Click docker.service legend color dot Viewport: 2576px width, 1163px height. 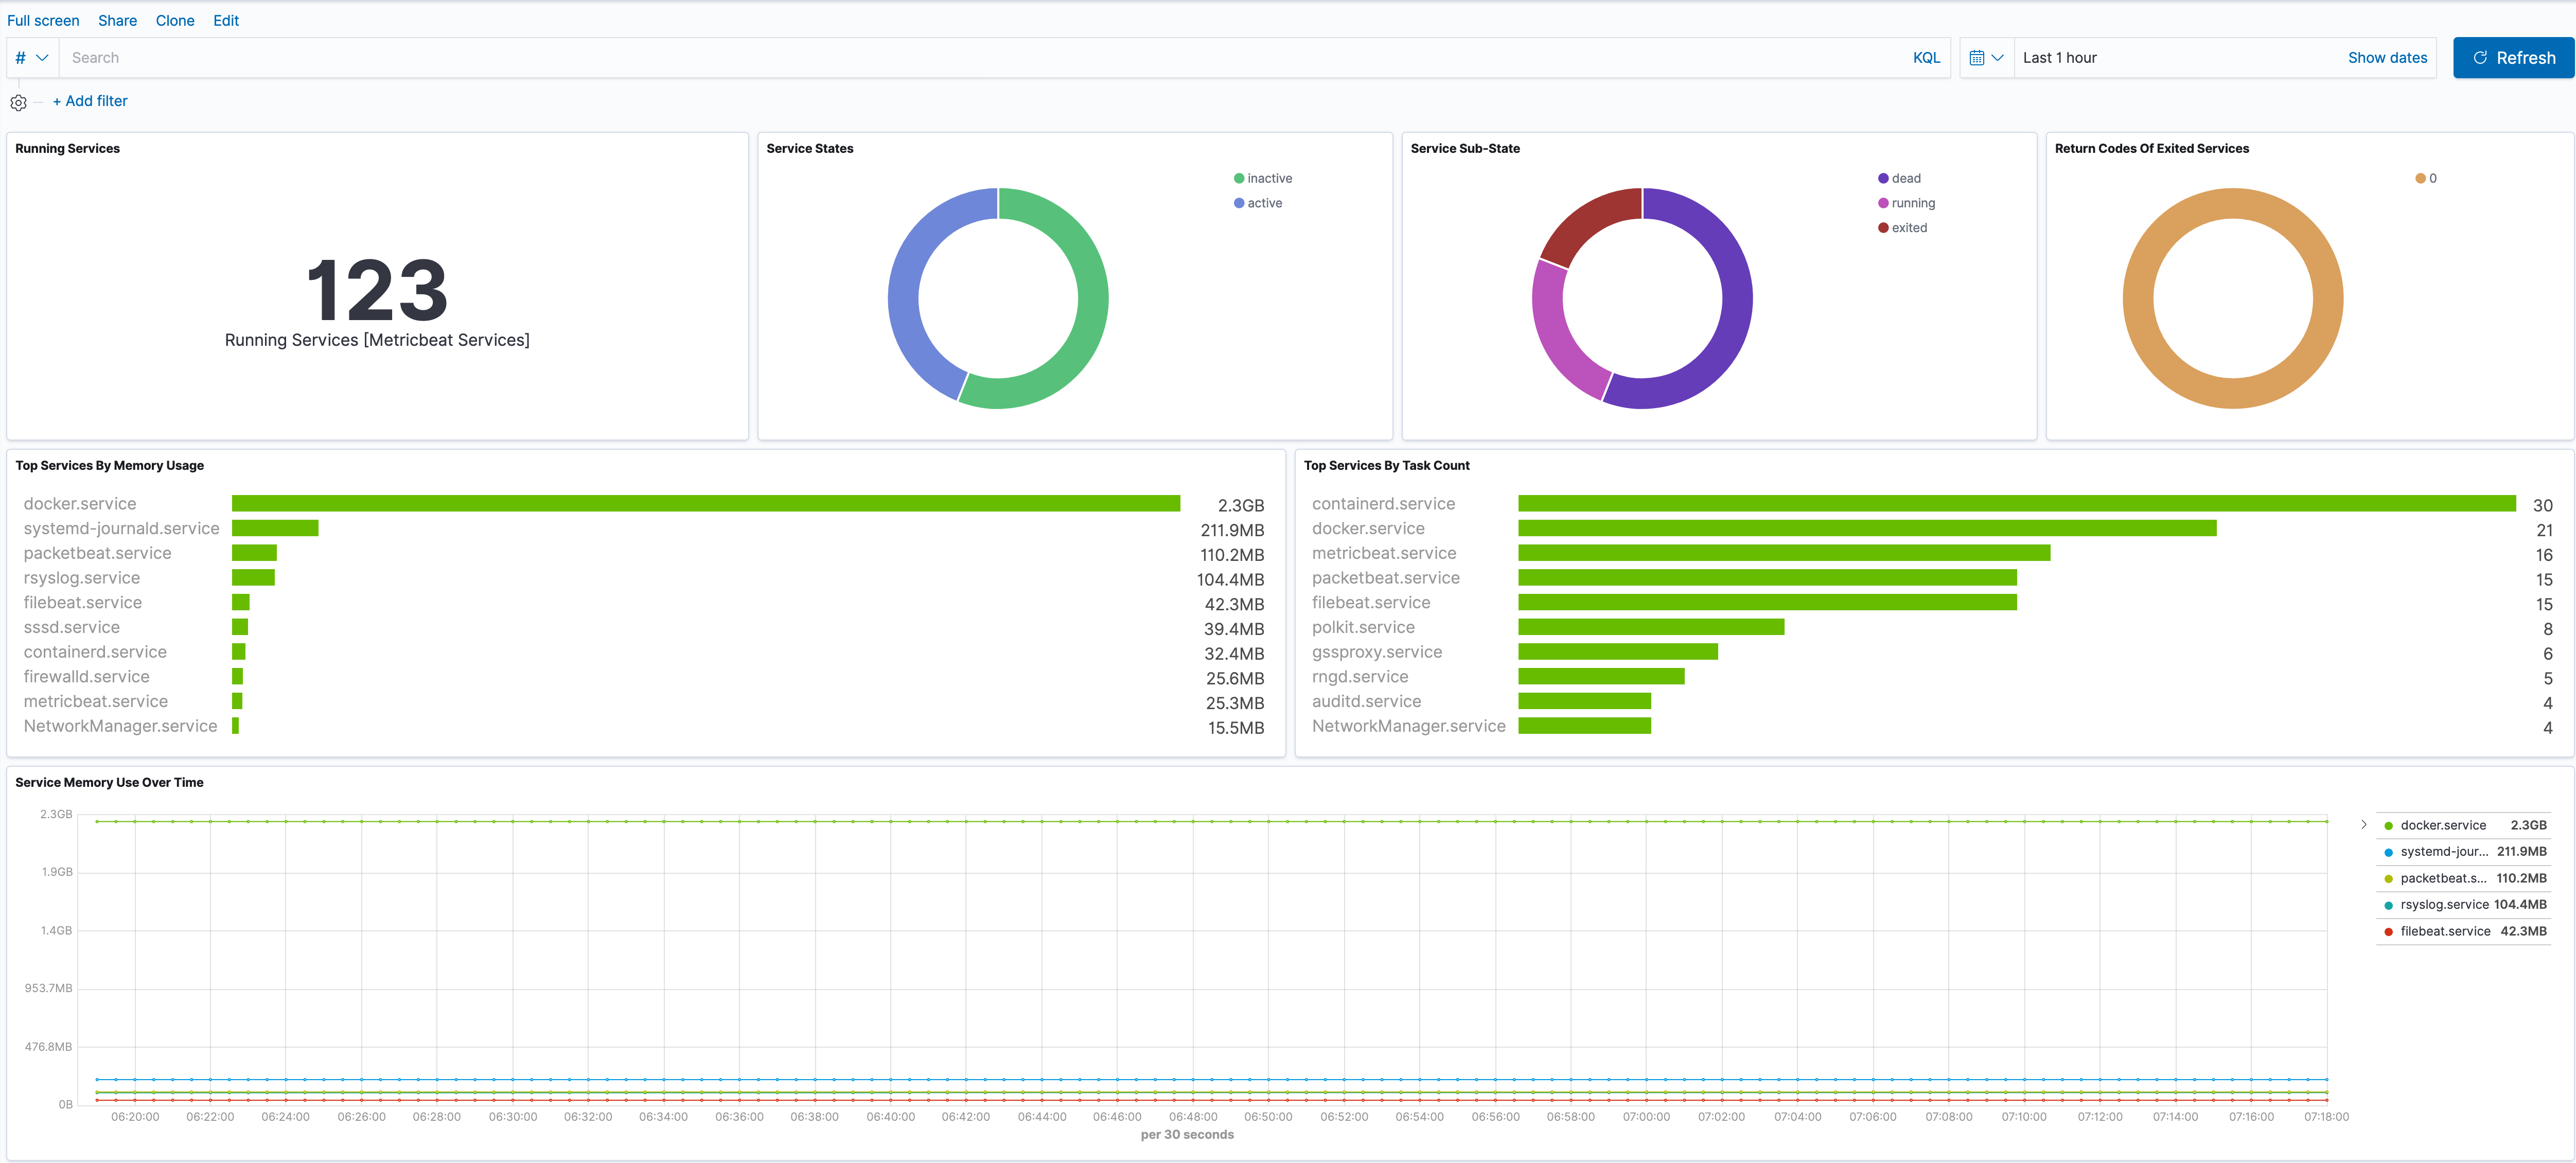click(x=2388, y=826)
